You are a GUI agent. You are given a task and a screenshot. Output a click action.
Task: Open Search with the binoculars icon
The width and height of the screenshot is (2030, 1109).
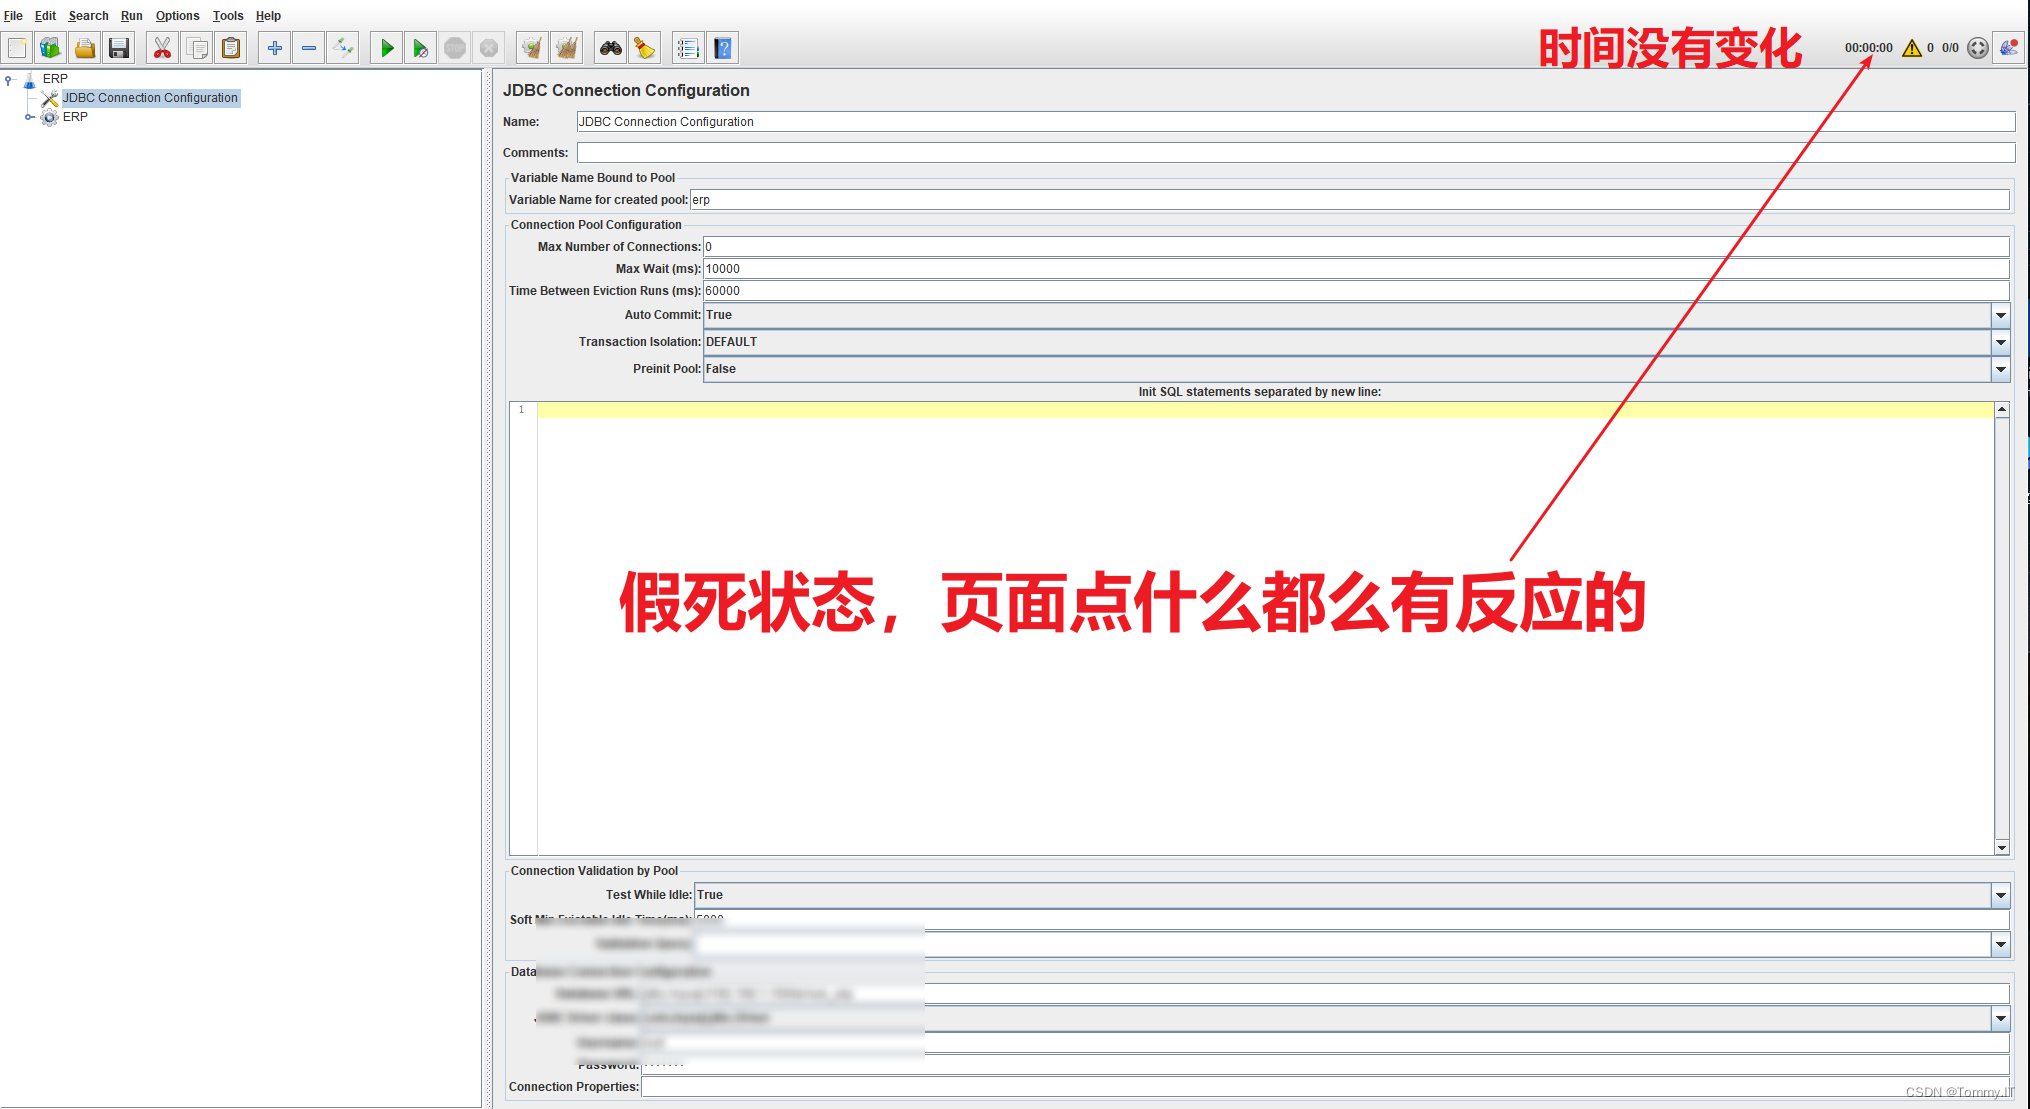(610, 47)
